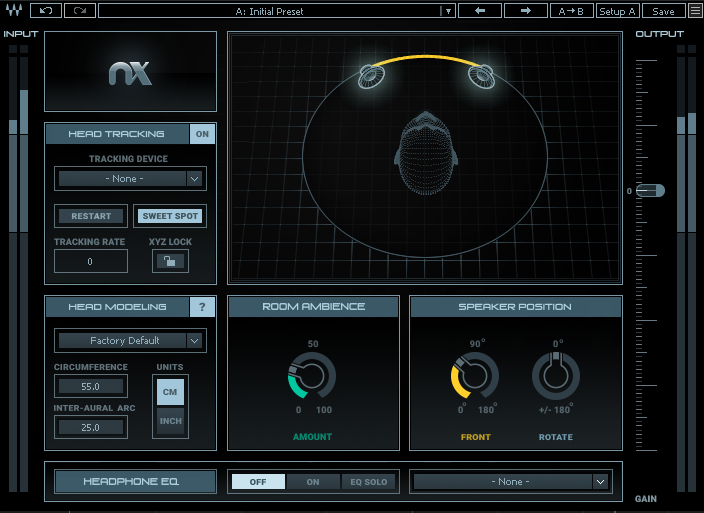The height and width of the screenshot is (513, 704).
Task: Click the ROTATE label
Action: pyautogui.click(x=556, y=437)
